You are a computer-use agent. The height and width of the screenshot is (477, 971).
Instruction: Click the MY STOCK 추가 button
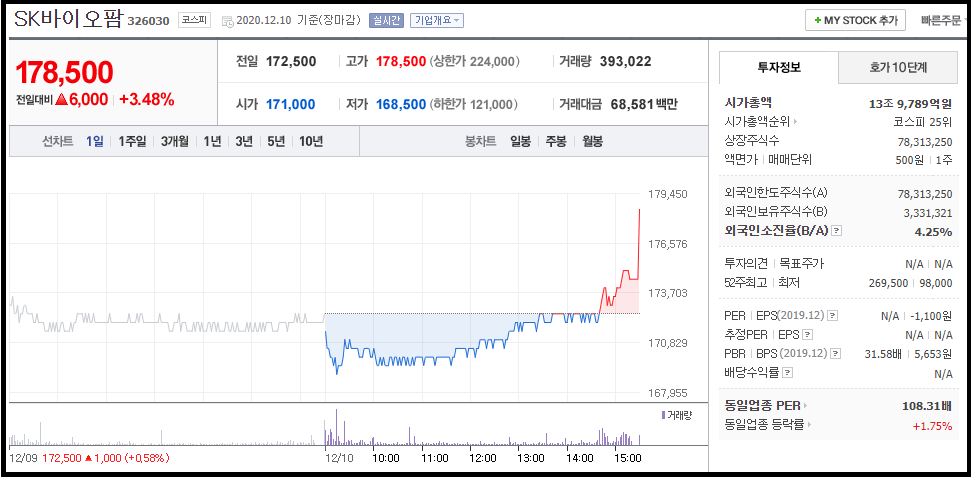pos(855,20)
